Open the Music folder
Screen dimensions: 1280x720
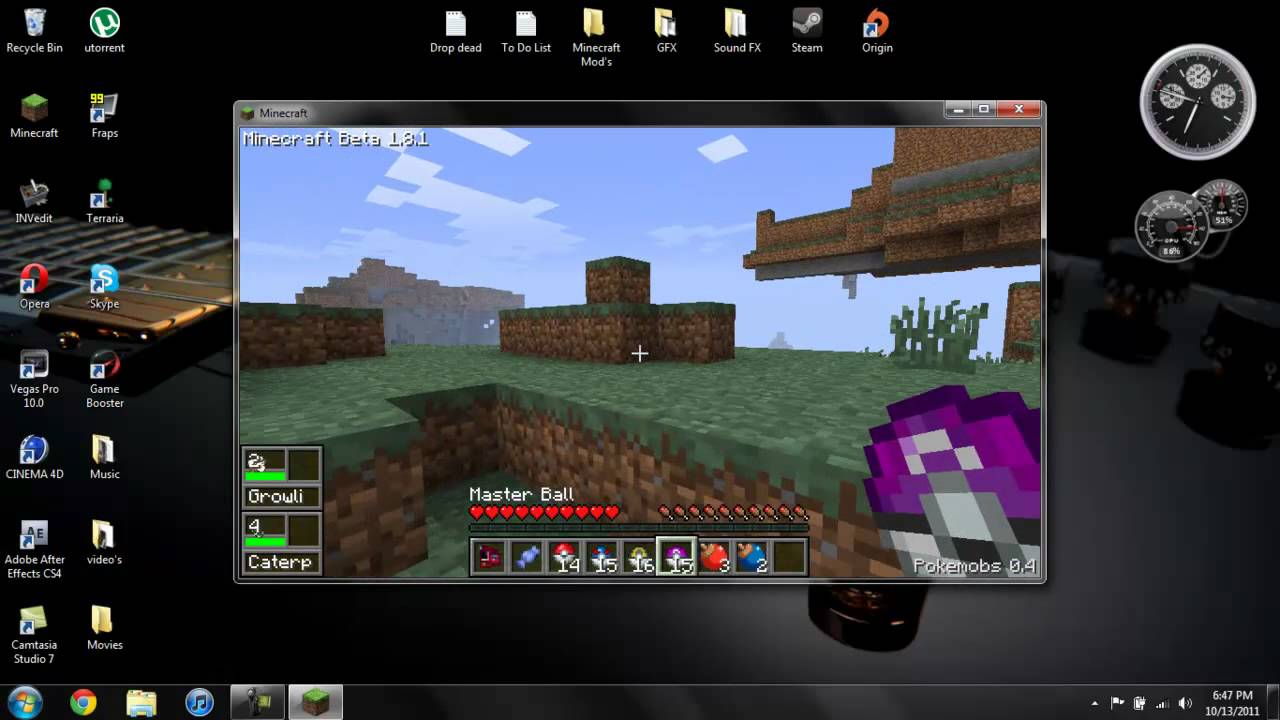(x=104, y=458)
